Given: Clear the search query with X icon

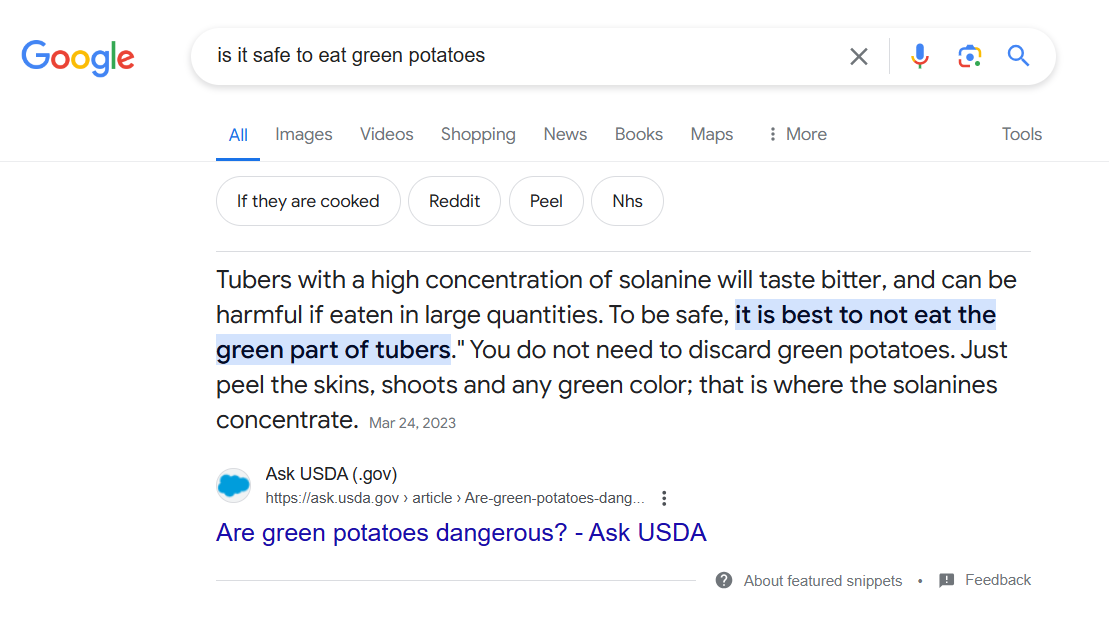Looking at the screenshot, I should [859, 57].
